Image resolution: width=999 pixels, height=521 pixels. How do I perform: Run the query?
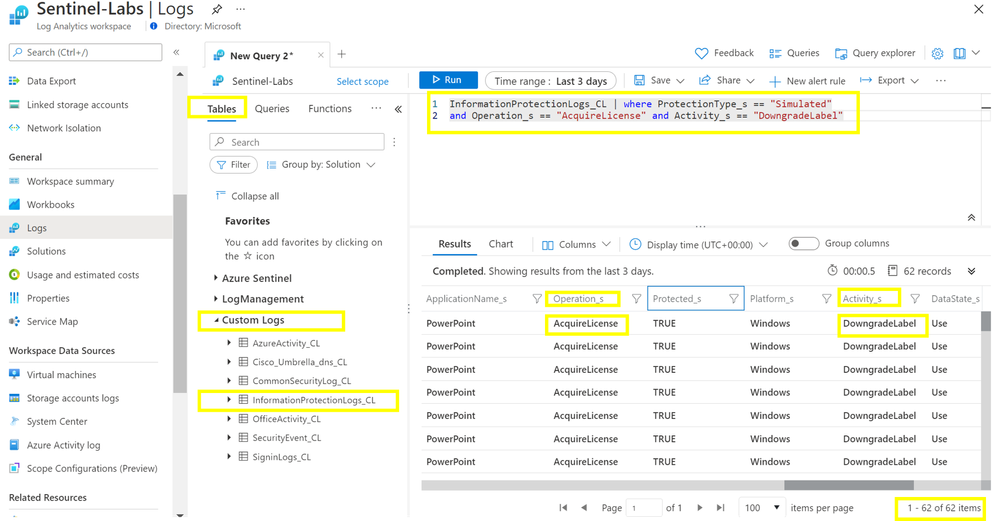click(449, 80)
